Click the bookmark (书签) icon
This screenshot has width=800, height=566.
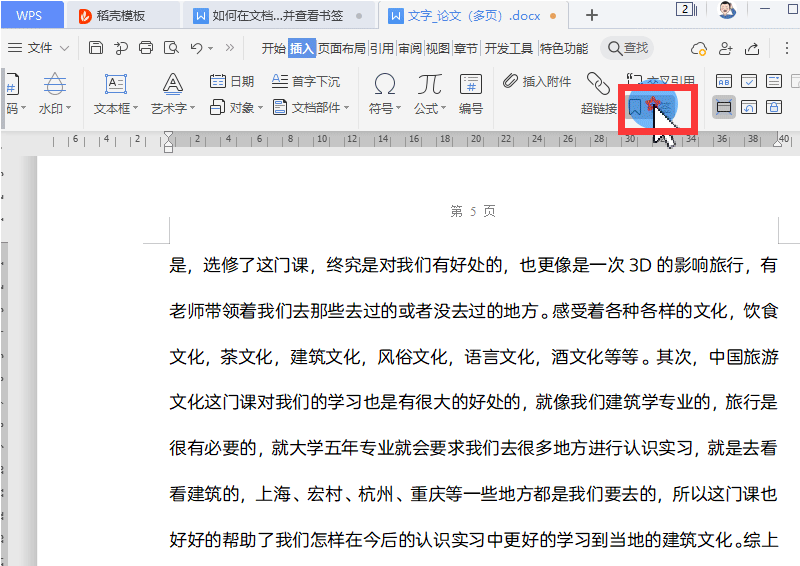(x=637, y=106)
